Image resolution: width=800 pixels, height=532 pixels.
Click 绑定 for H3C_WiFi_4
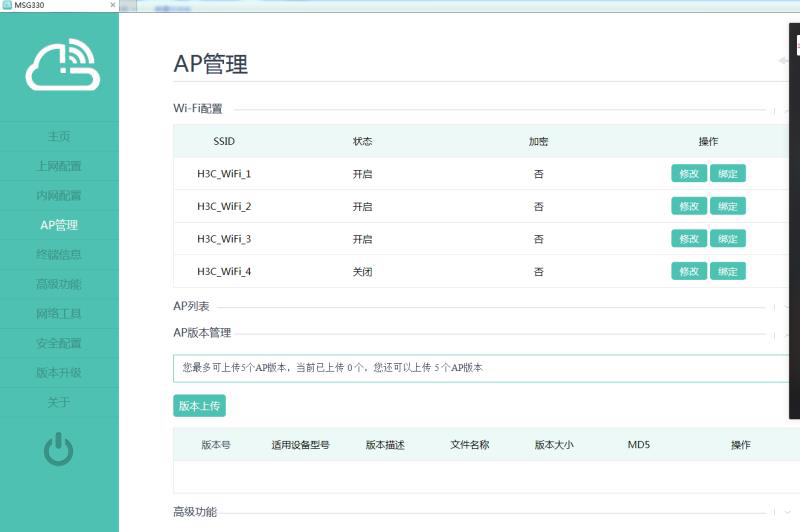[x=728, y=271]
